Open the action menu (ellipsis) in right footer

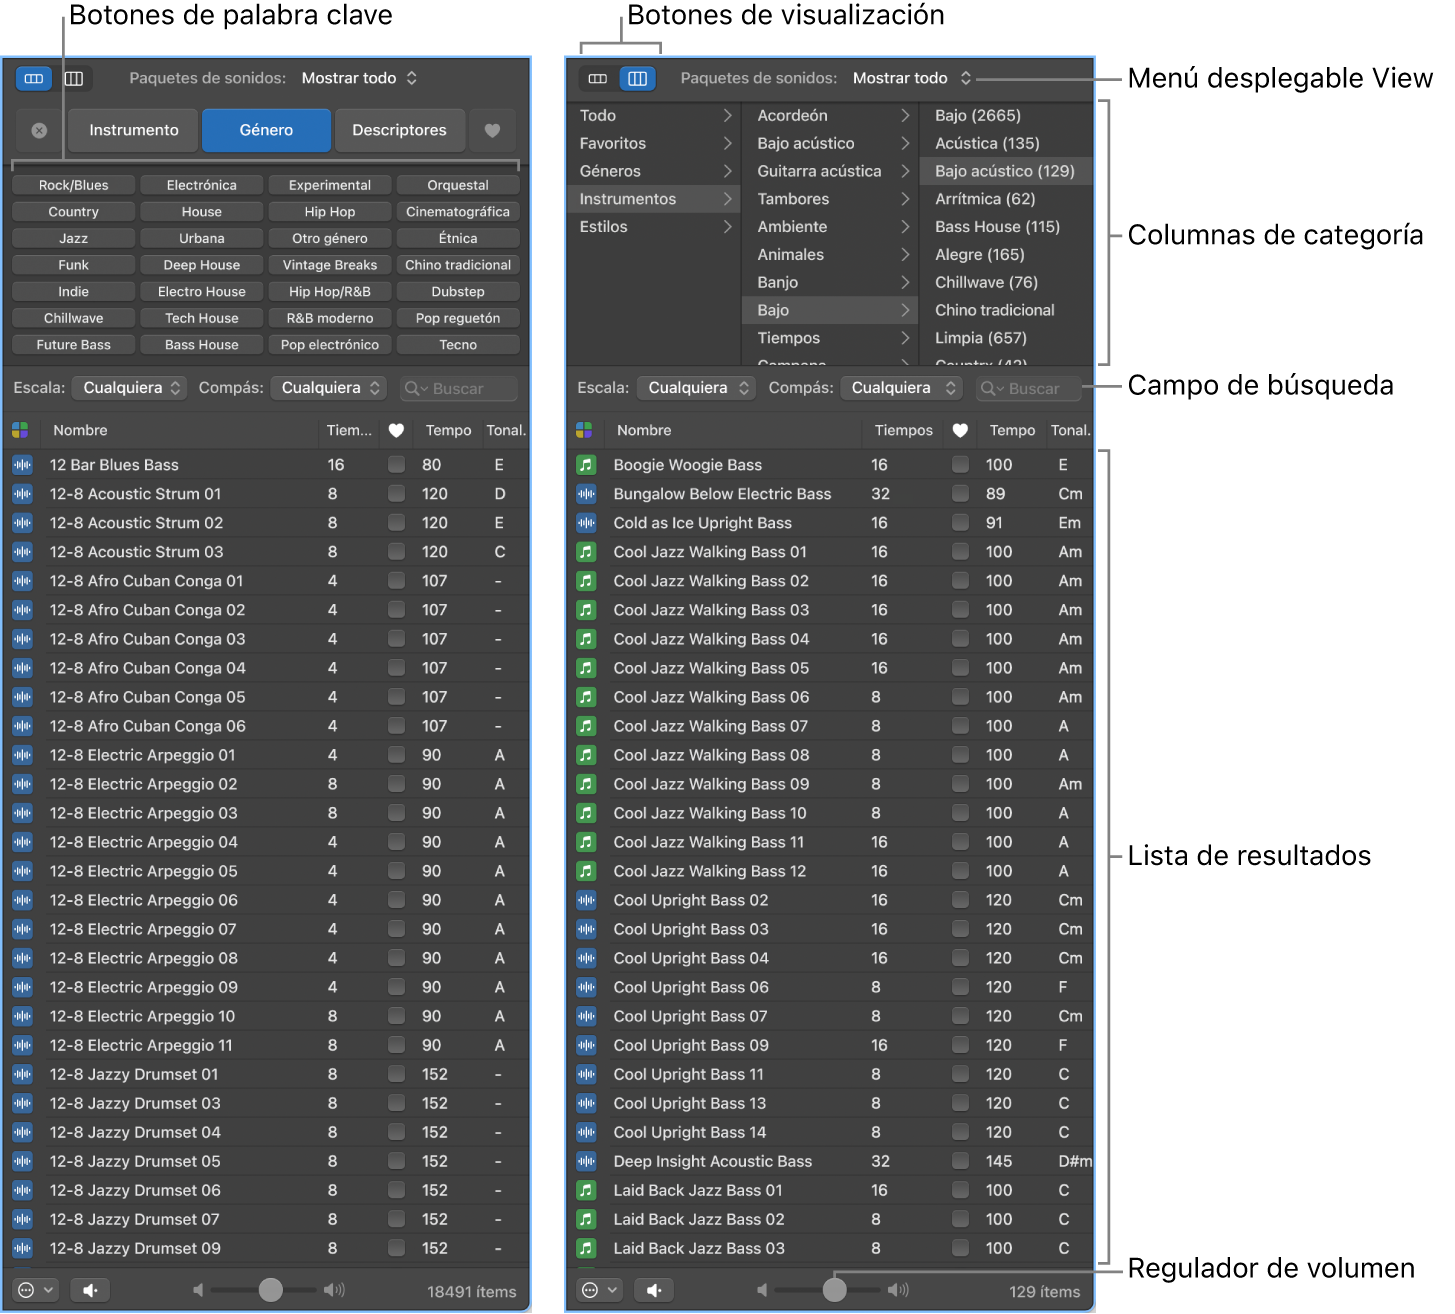tap(600, 1291)
